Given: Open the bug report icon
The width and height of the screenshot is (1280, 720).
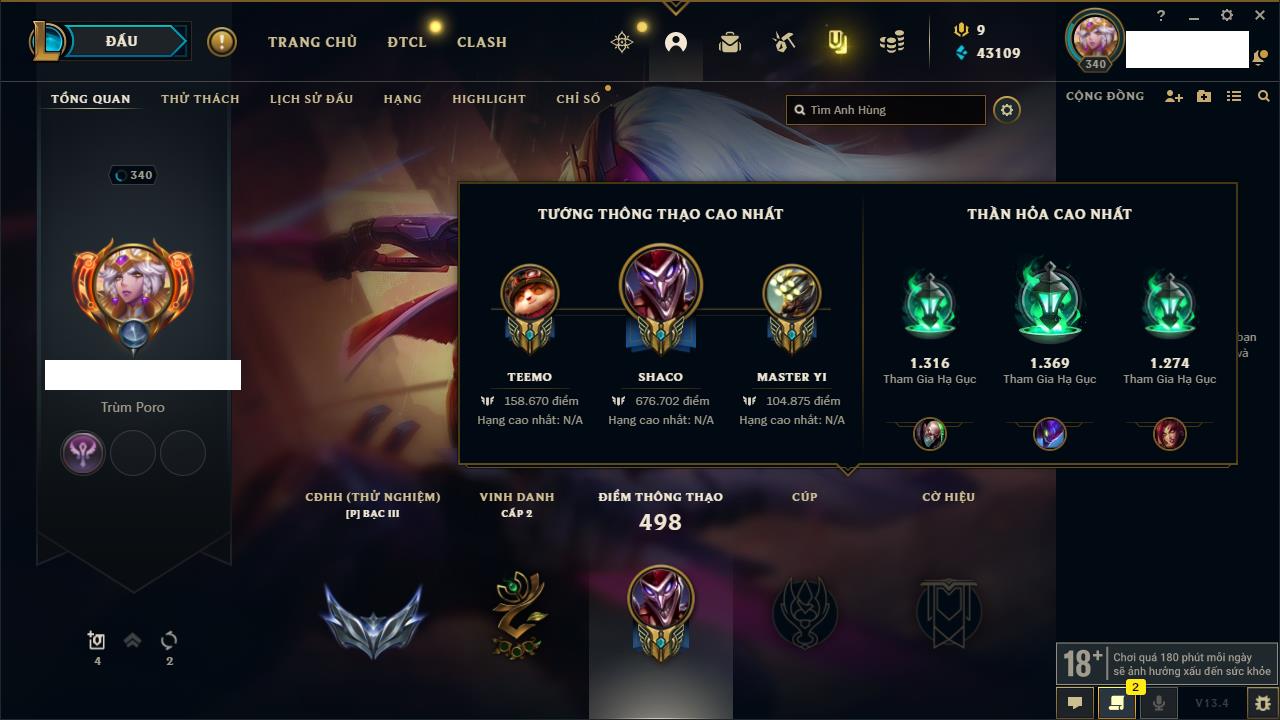Looking at the screenshot, I should click(1263, 703).
